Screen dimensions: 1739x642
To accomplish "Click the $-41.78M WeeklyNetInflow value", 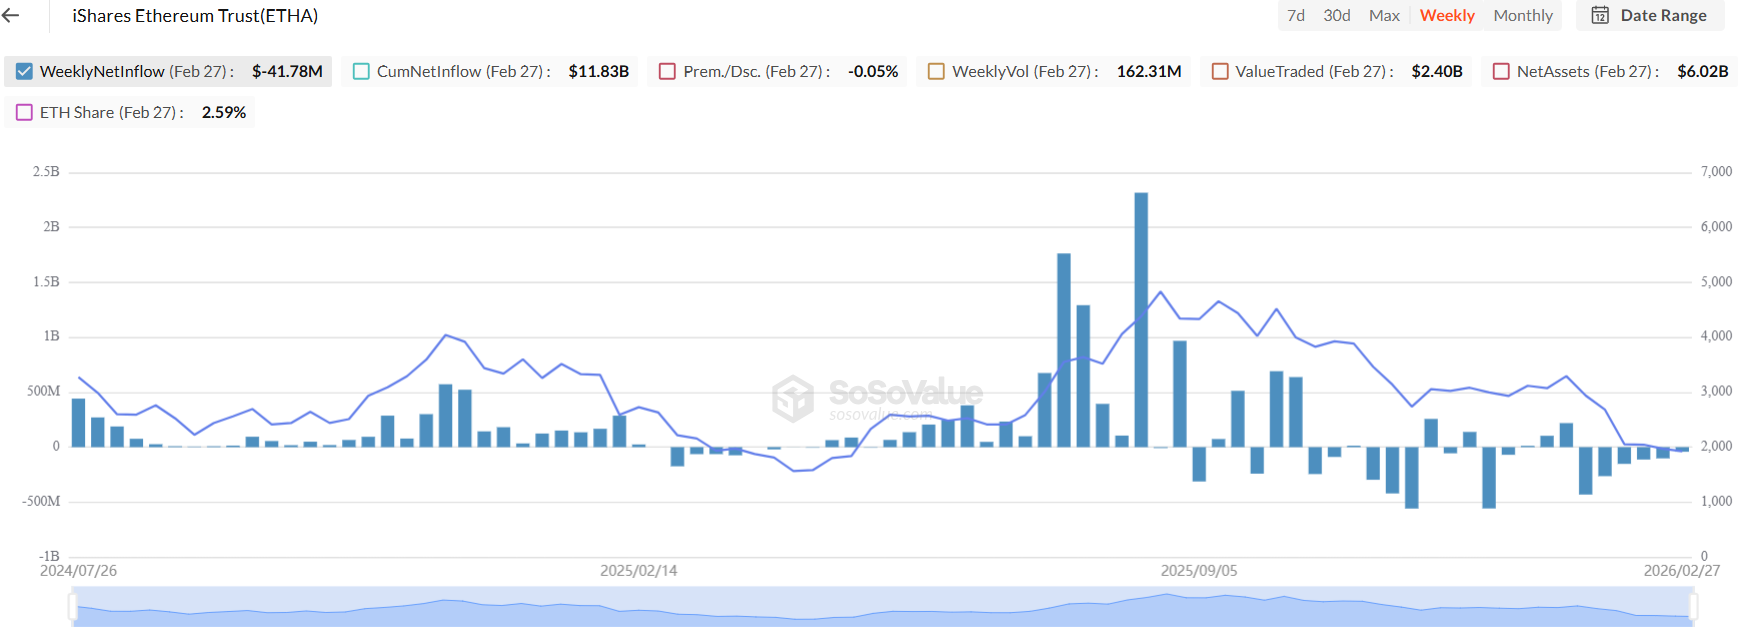I will click(x=287, y=71).
